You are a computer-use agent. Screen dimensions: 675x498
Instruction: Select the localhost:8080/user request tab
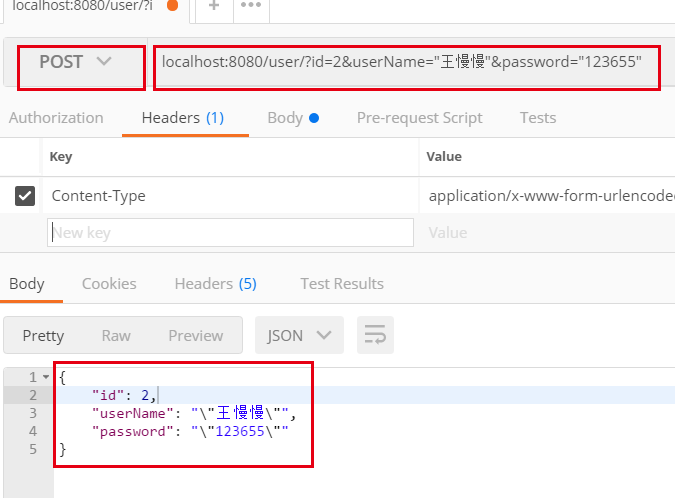95,6
